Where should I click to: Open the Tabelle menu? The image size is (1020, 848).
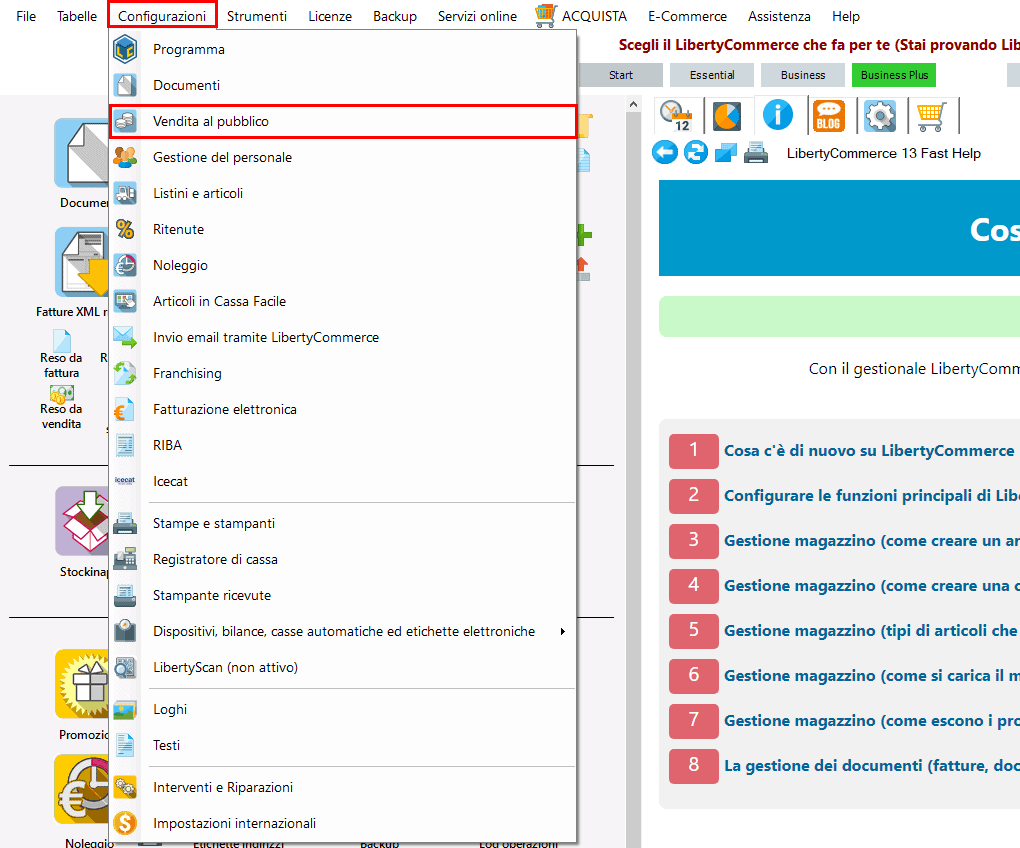(x=77, y=16)
